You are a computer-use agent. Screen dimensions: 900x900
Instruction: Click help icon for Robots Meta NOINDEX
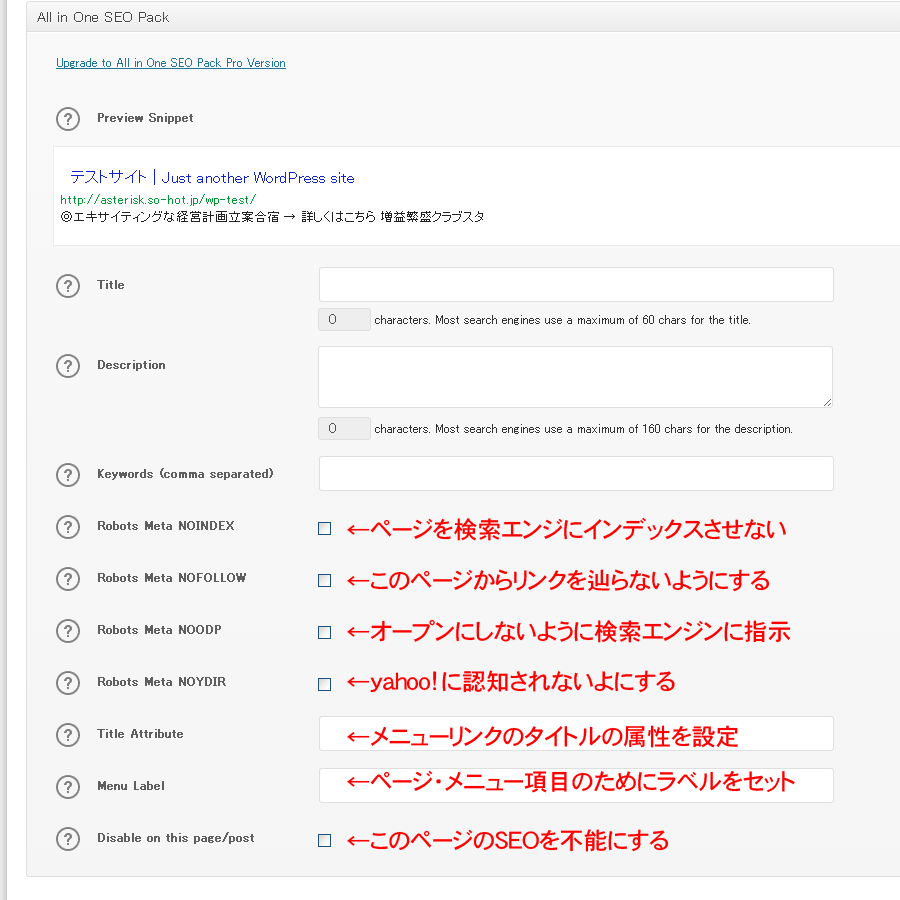point(67,527)
